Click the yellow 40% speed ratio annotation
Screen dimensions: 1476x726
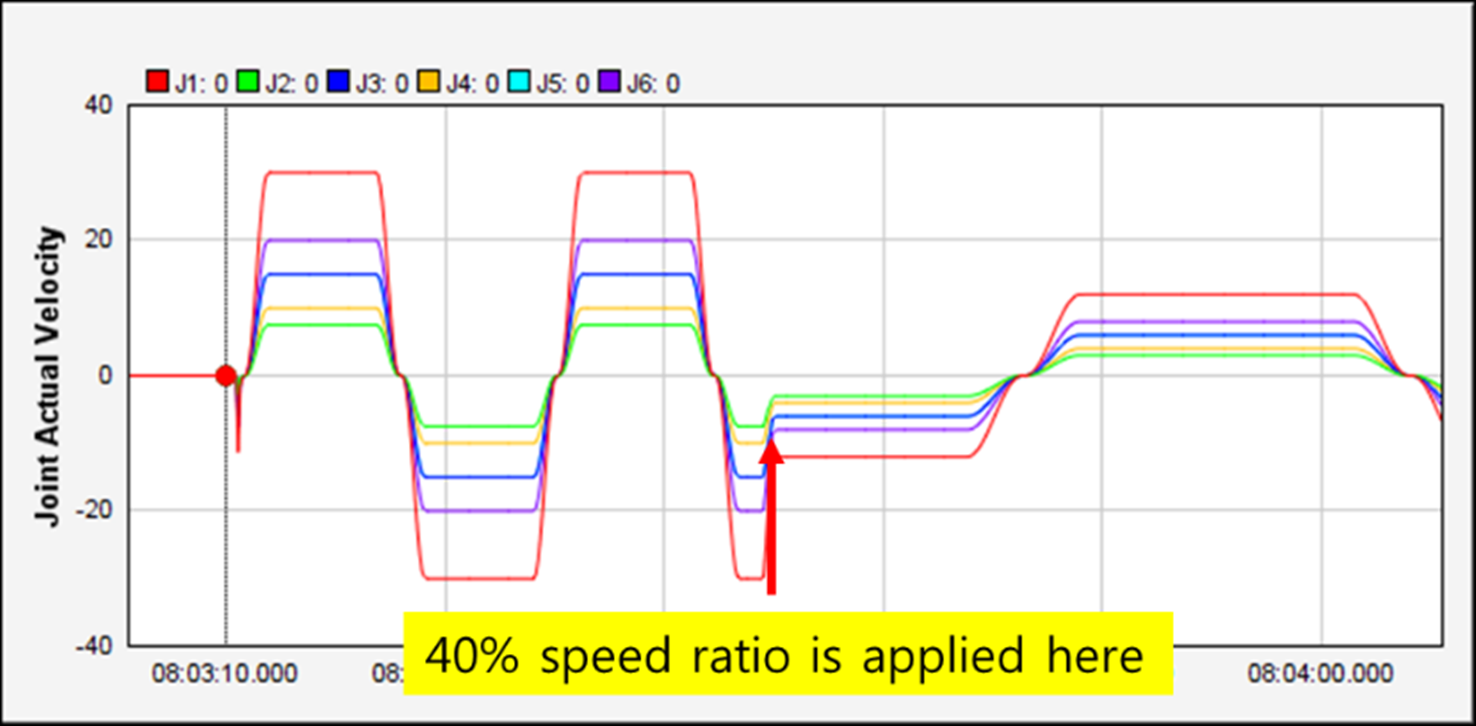787,654
